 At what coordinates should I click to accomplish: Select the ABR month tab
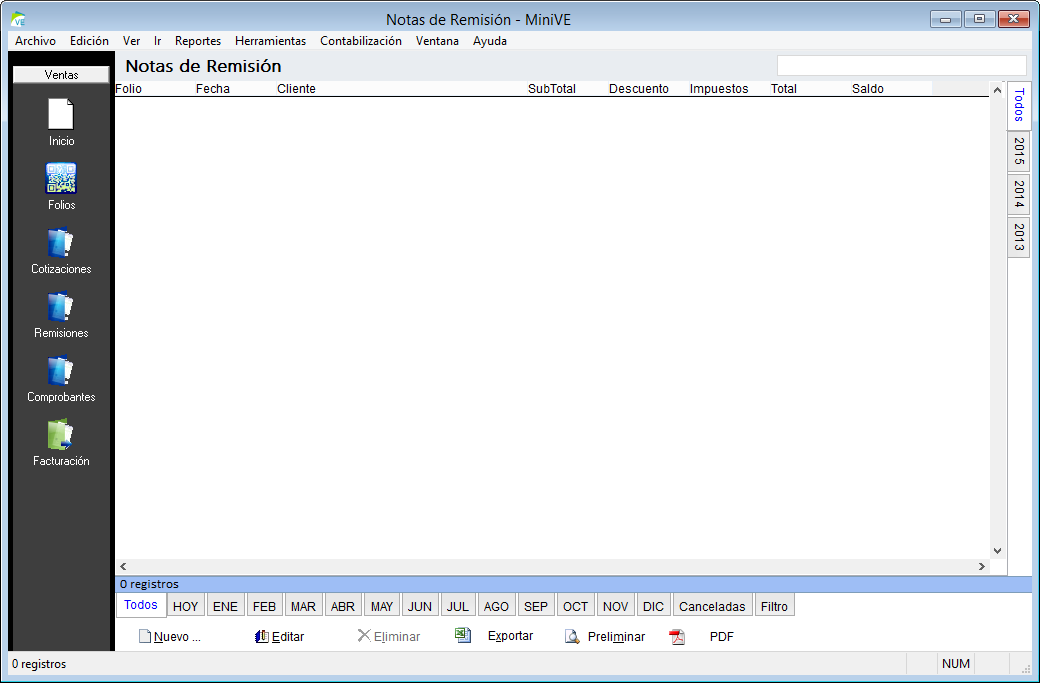click(x=342, y=606)
